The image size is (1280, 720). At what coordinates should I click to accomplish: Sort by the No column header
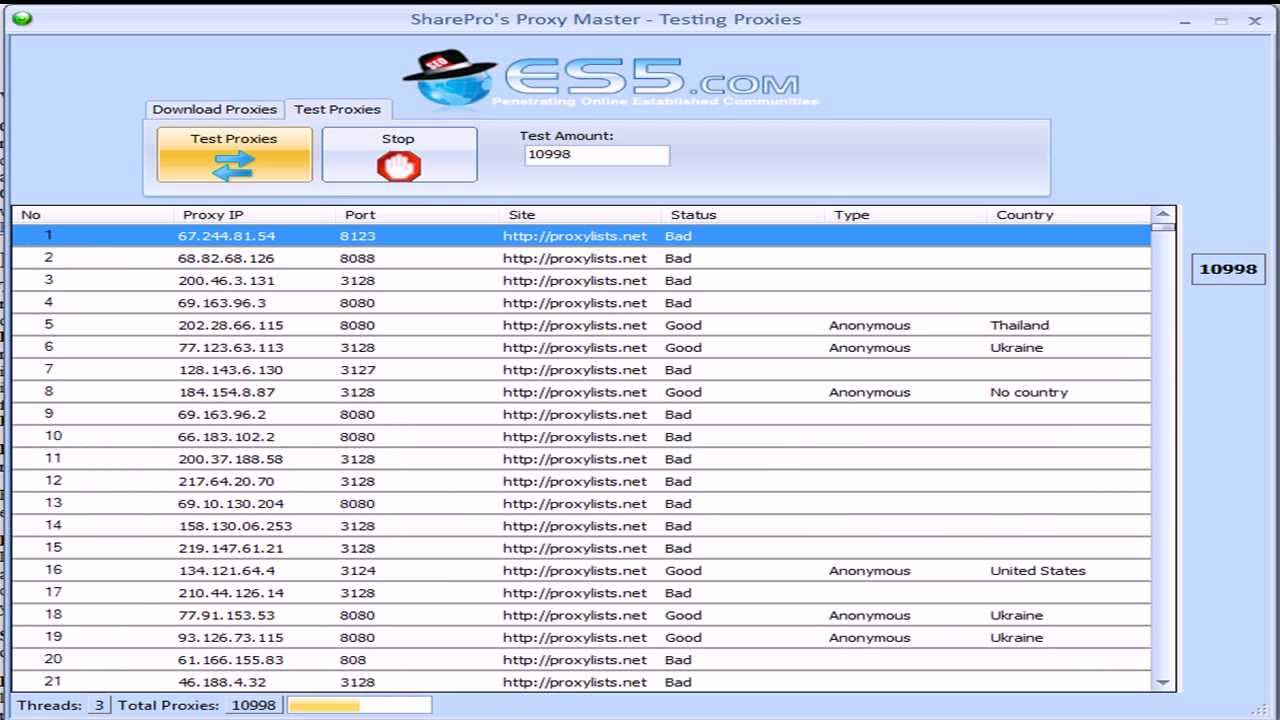(93, 215)
